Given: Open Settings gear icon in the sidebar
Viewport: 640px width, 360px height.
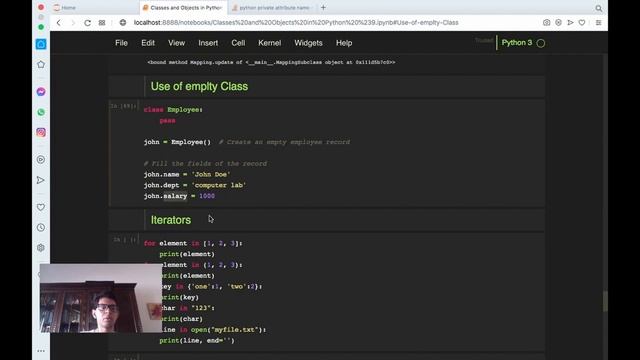Looking at the screenshot, I should click(41, 248).
